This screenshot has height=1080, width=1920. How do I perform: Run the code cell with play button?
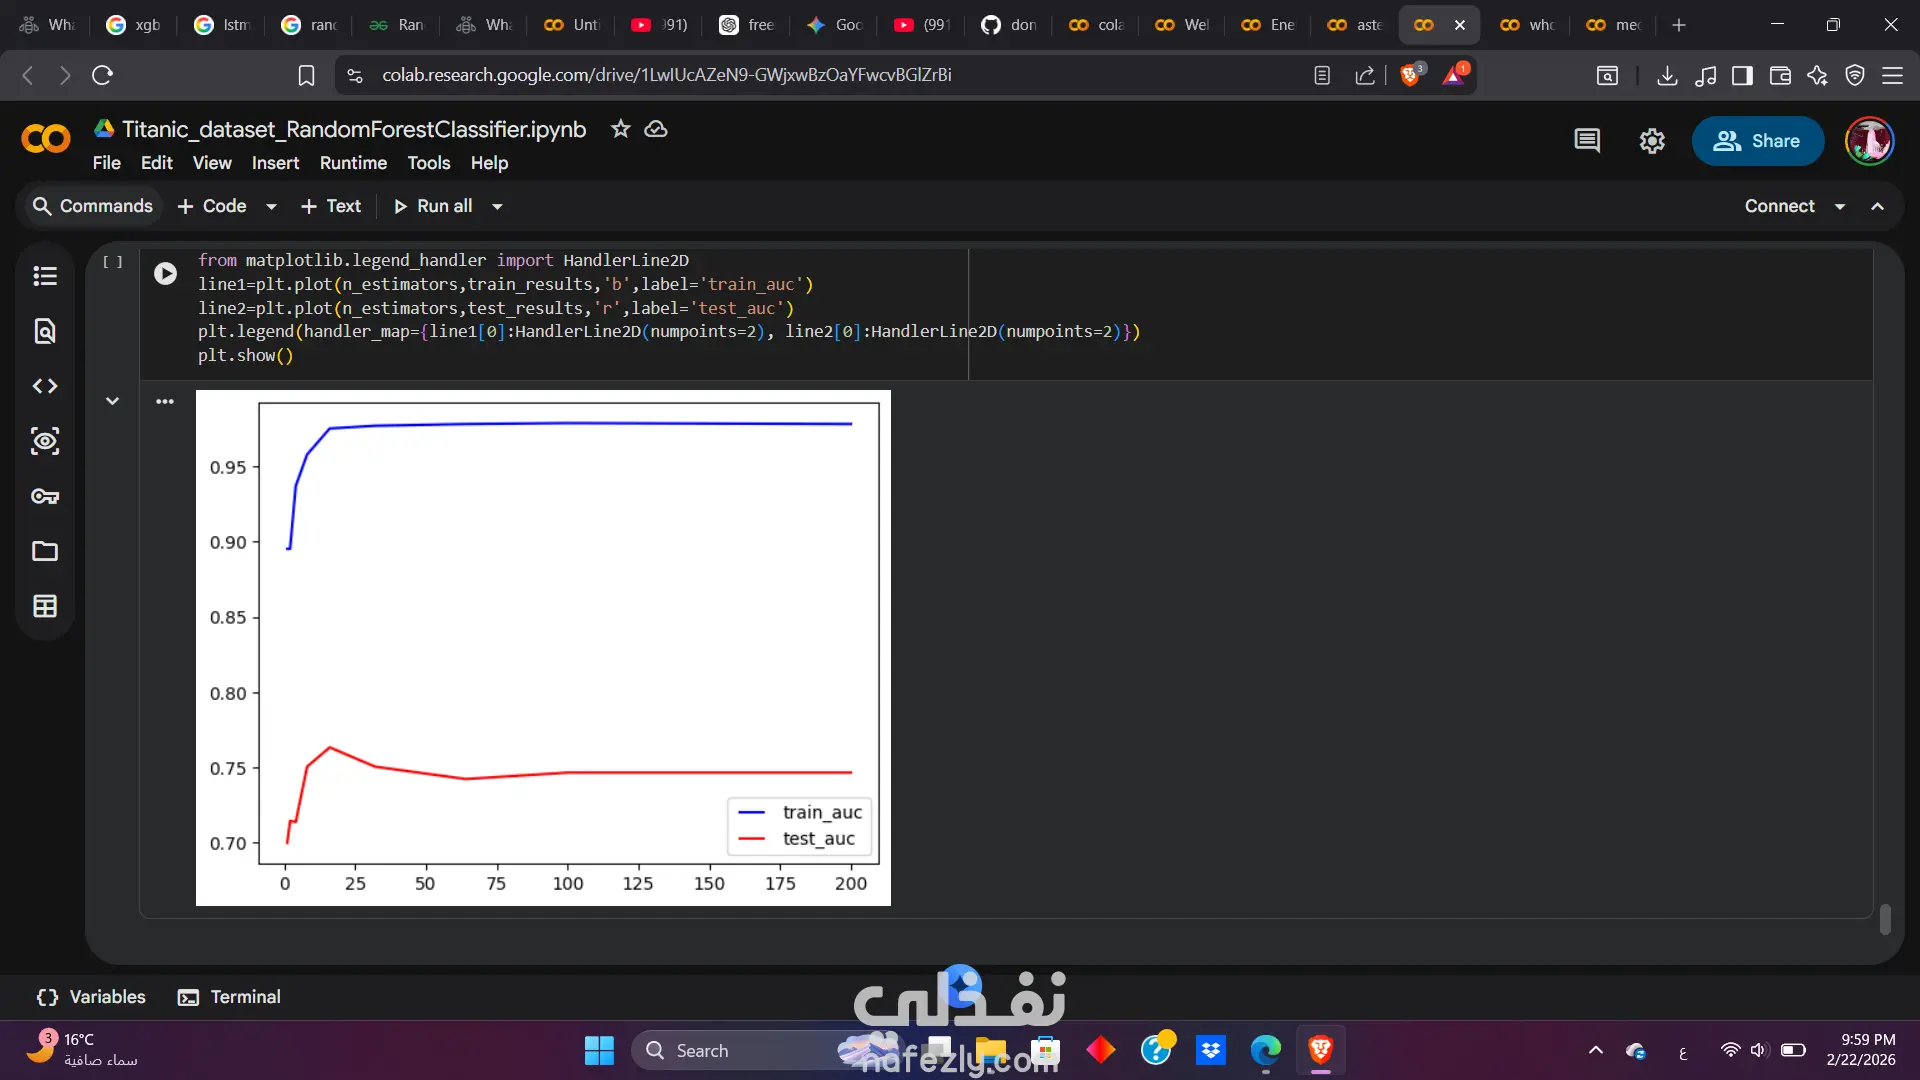pos(166,273)
